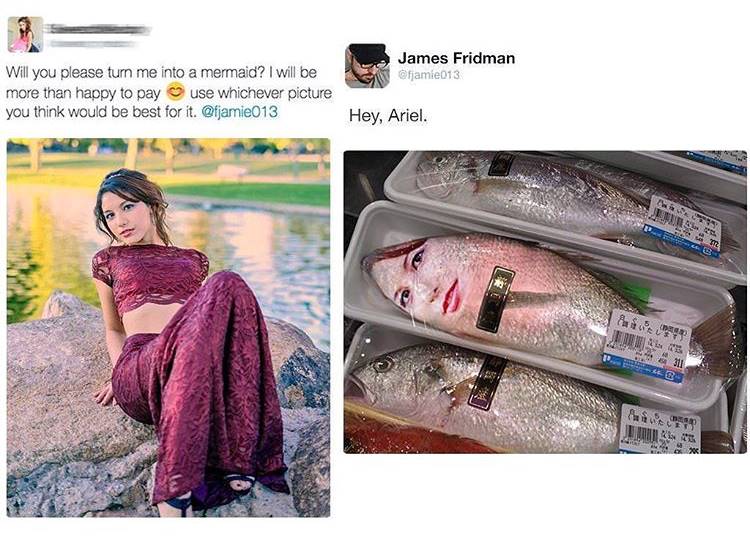Click the smiley emoji in the tweet
The width and height of the screenshot is (750, 543).
[175, 92]
